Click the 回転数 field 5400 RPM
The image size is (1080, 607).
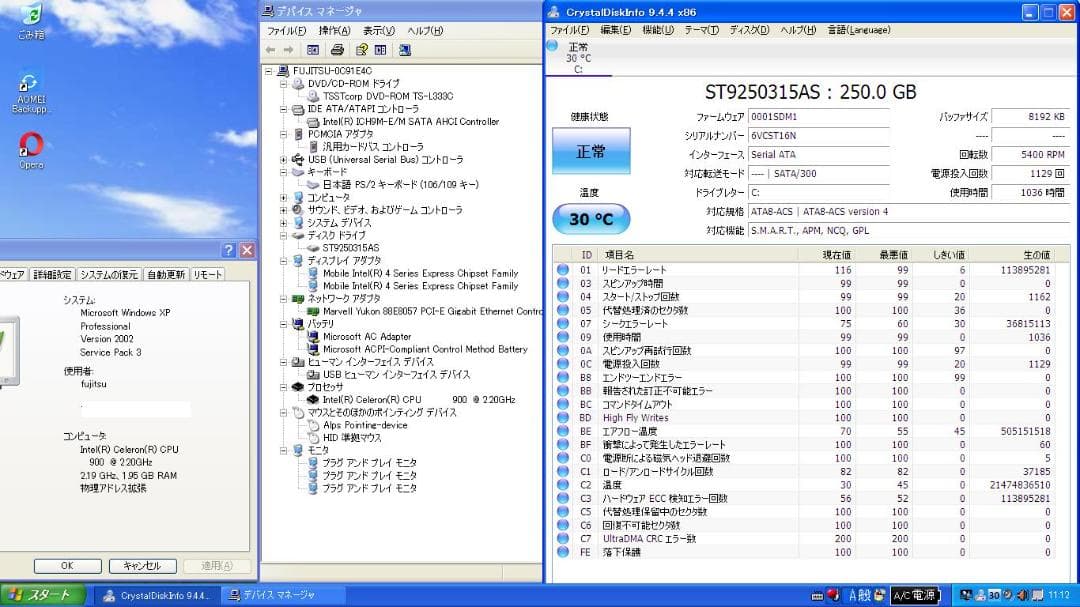coord(1030,155)
